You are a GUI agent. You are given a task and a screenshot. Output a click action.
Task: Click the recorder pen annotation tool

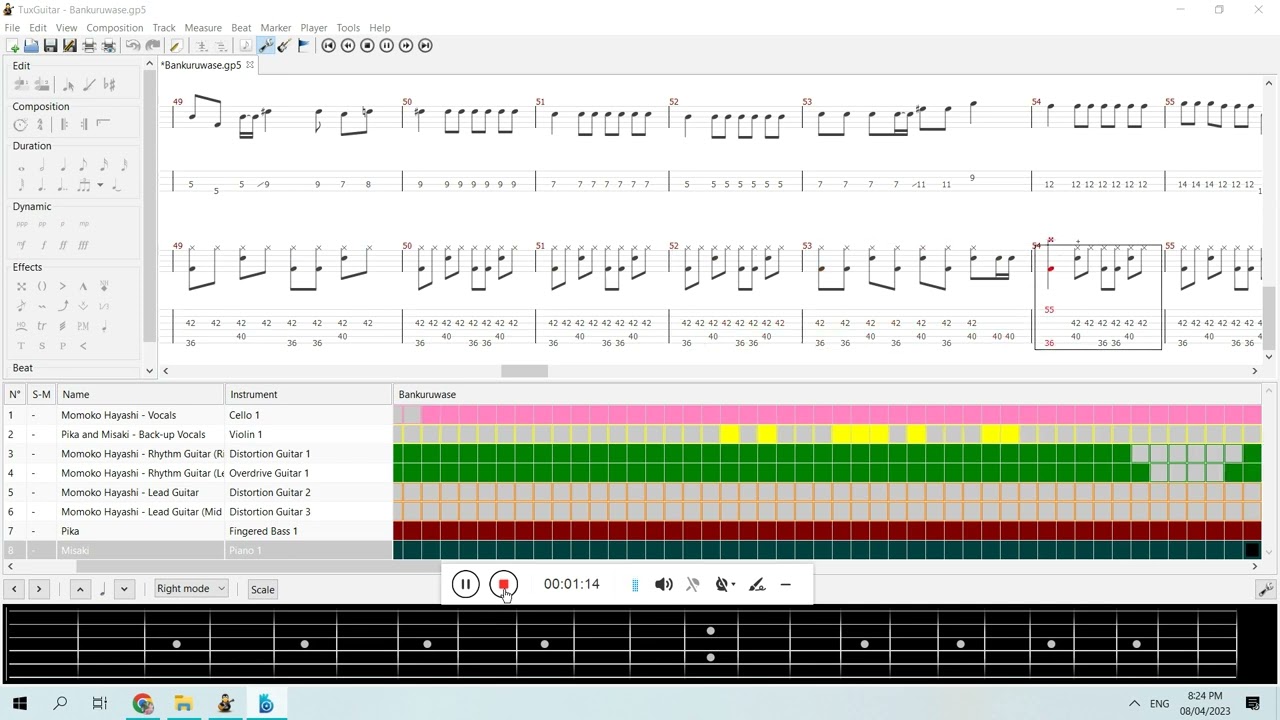[757, 585]
